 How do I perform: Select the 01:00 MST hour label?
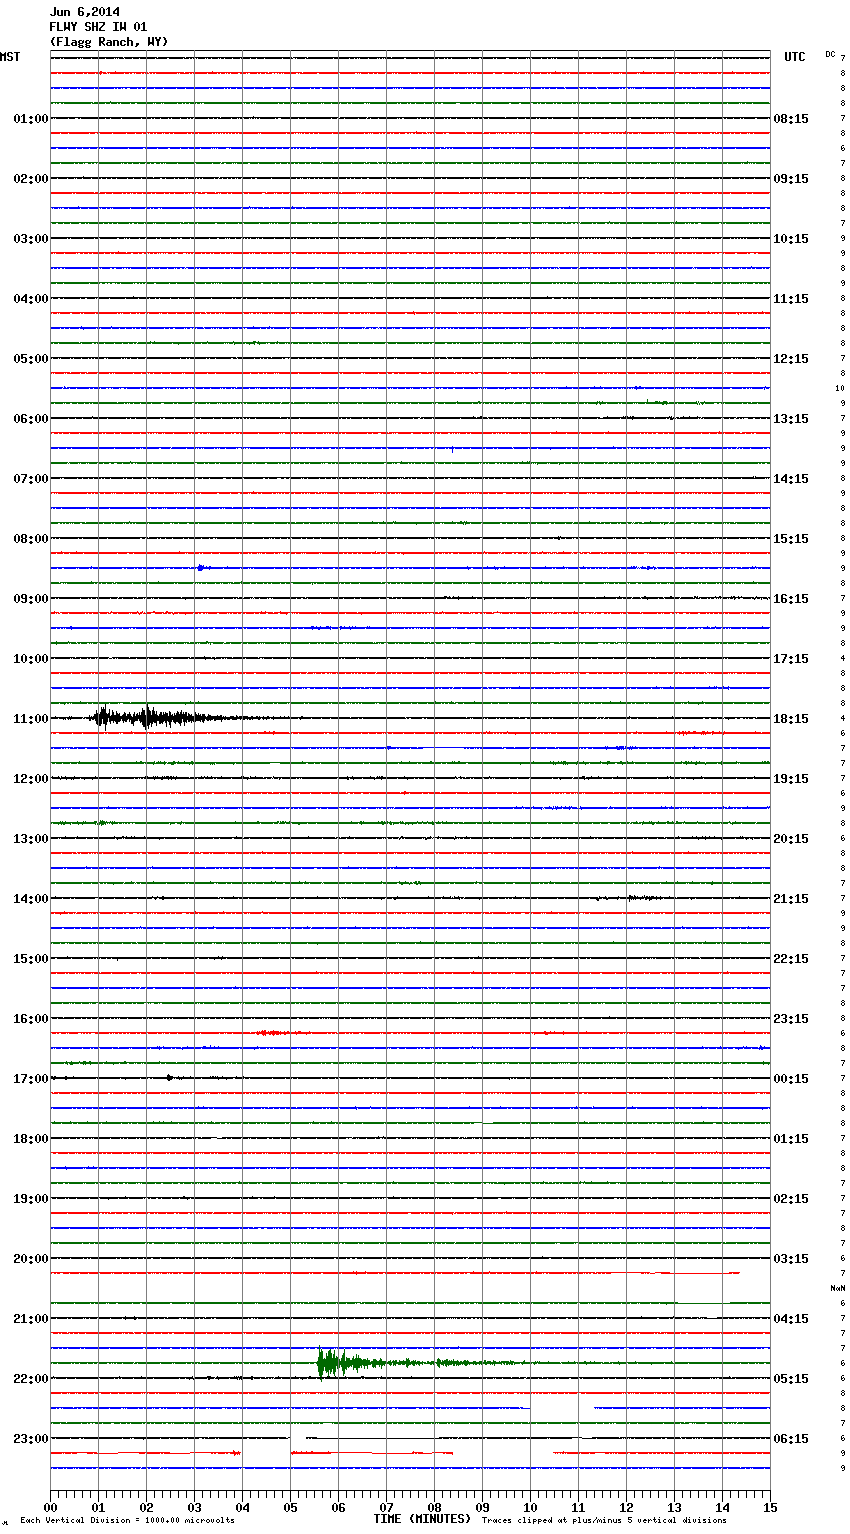click(x=31, y=119)
